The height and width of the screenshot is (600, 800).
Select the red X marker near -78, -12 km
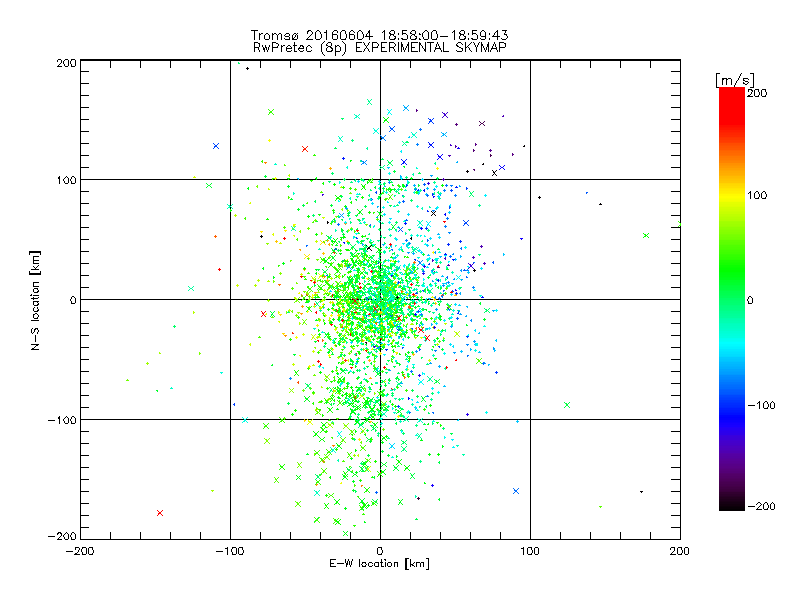[263, 314]
